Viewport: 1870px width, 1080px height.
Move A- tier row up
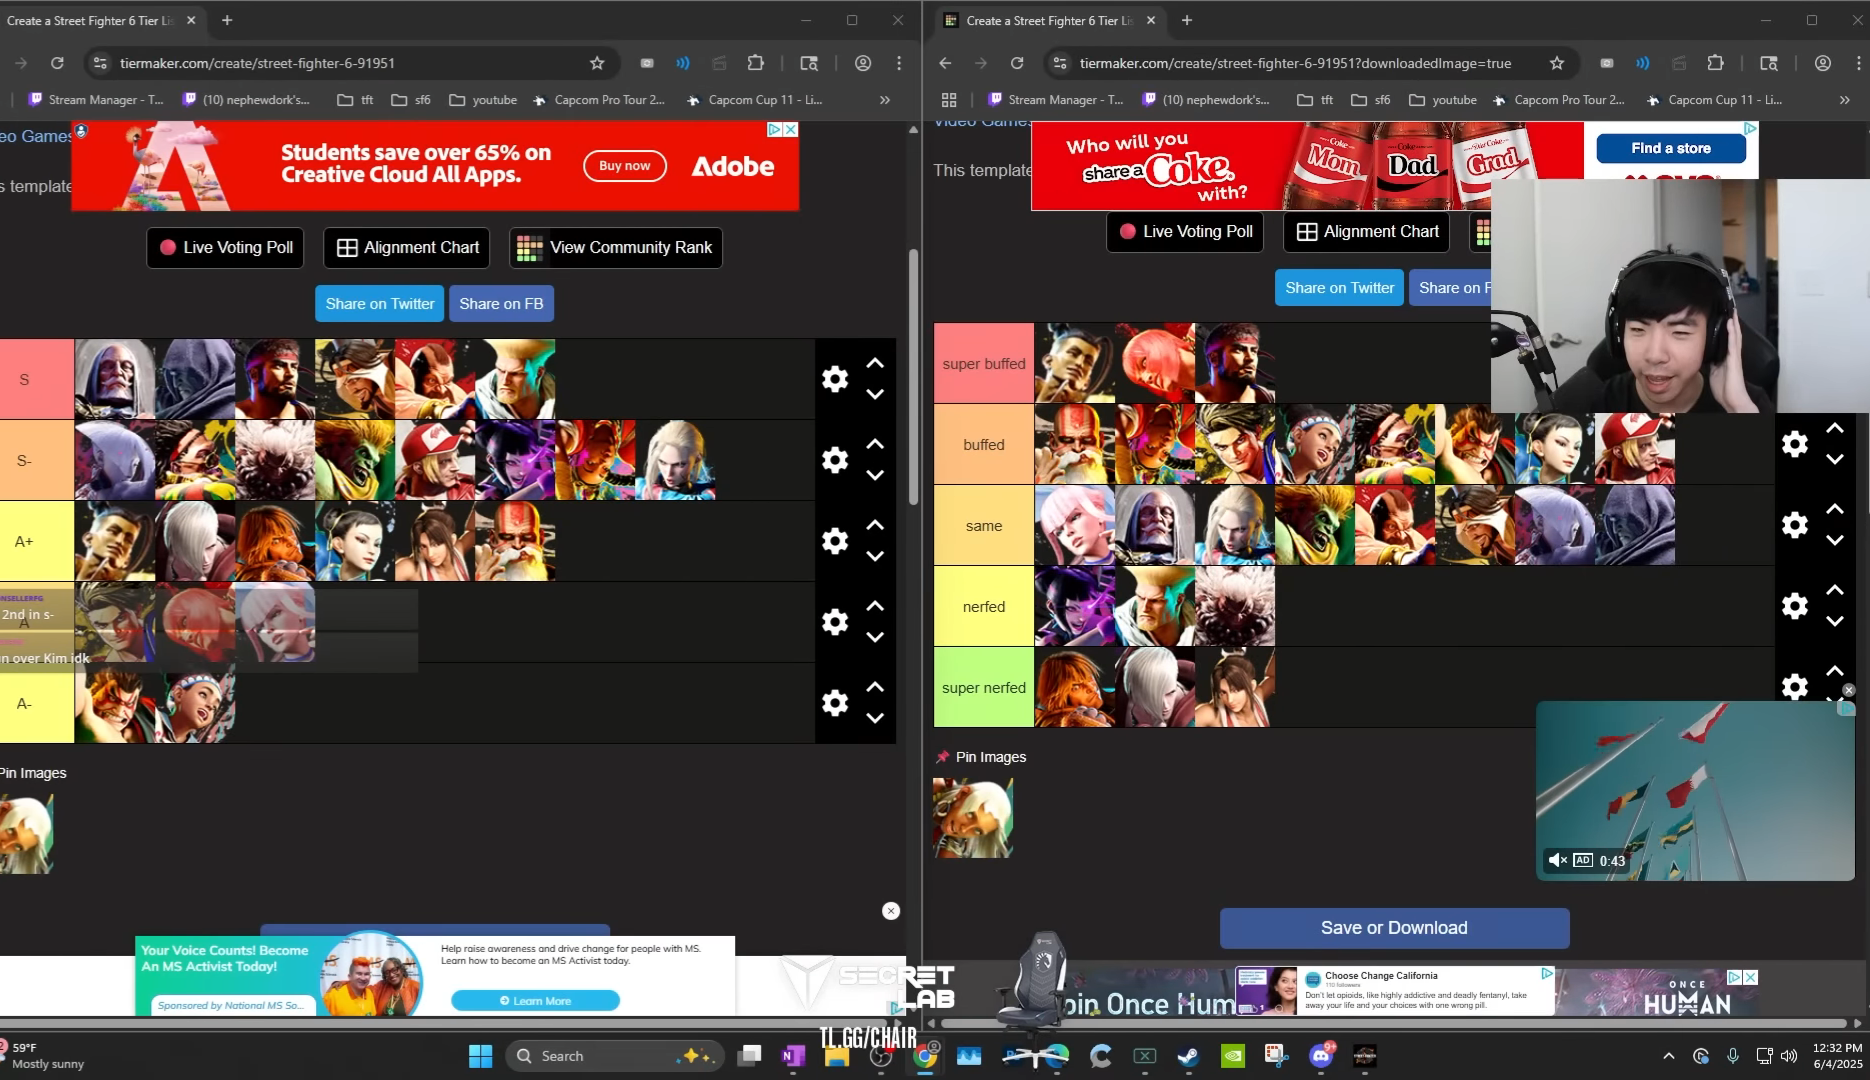(875, 687)
